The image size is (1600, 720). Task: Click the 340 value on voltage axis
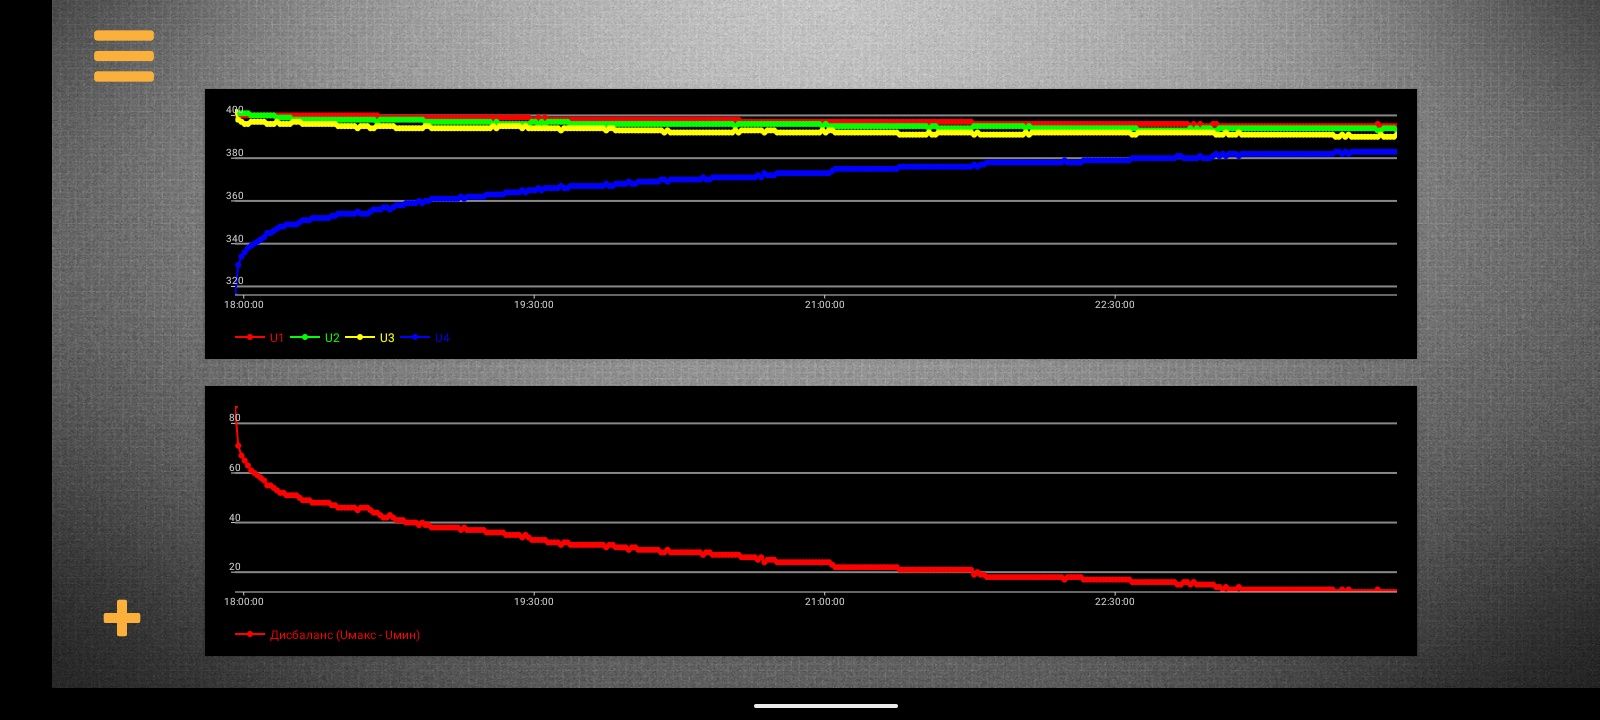(235, 239)
